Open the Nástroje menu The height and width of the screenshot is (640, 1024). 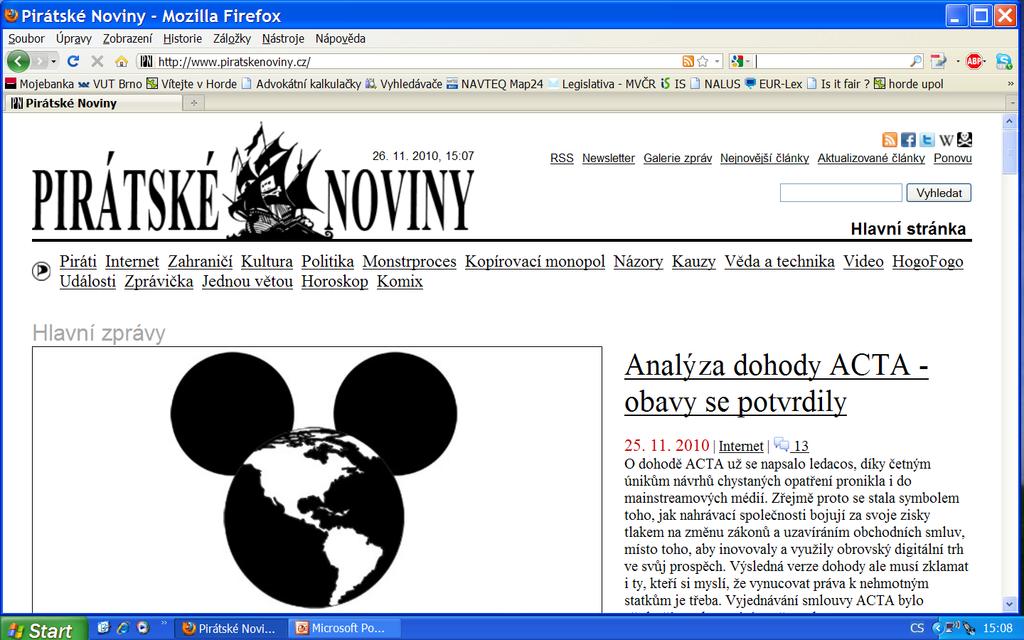click(x=283, y=39)
